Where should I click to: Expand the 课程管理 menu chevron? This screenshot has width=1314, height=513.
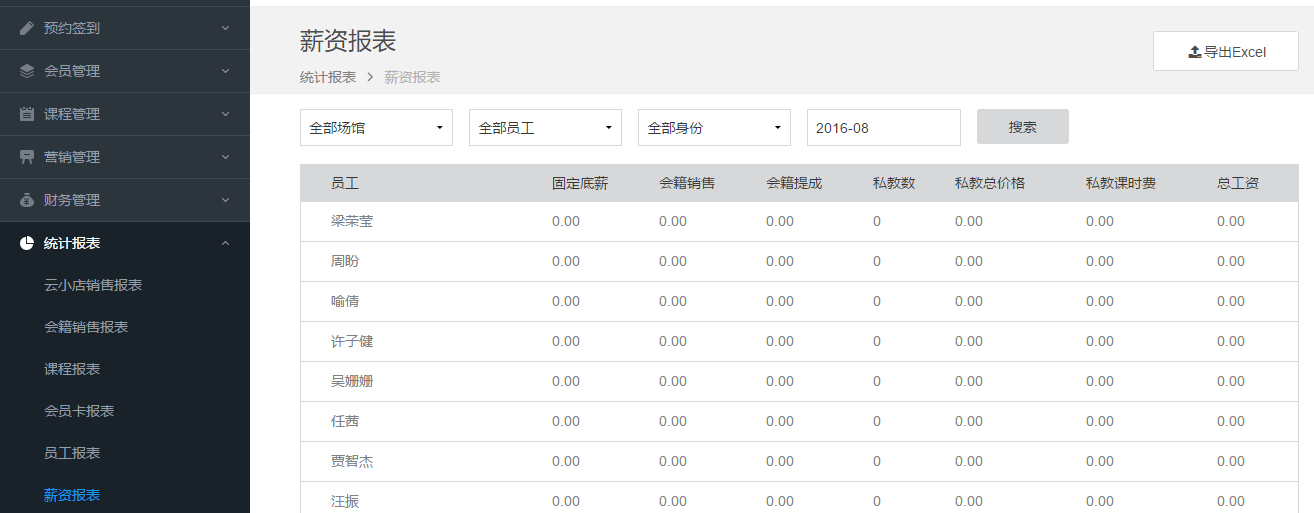coord(226,114)
